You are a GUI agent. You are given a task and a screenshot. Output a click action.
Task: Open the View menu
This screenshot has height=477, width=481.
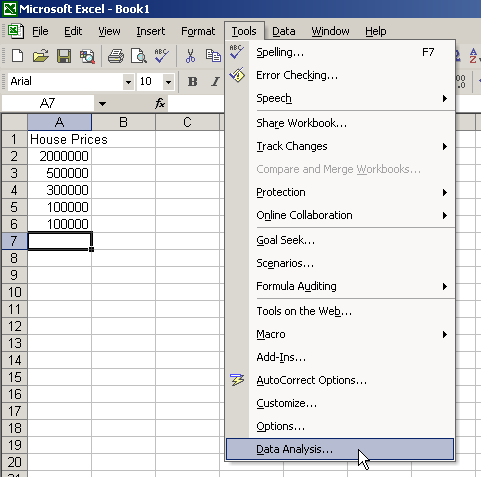click(109, 31)
